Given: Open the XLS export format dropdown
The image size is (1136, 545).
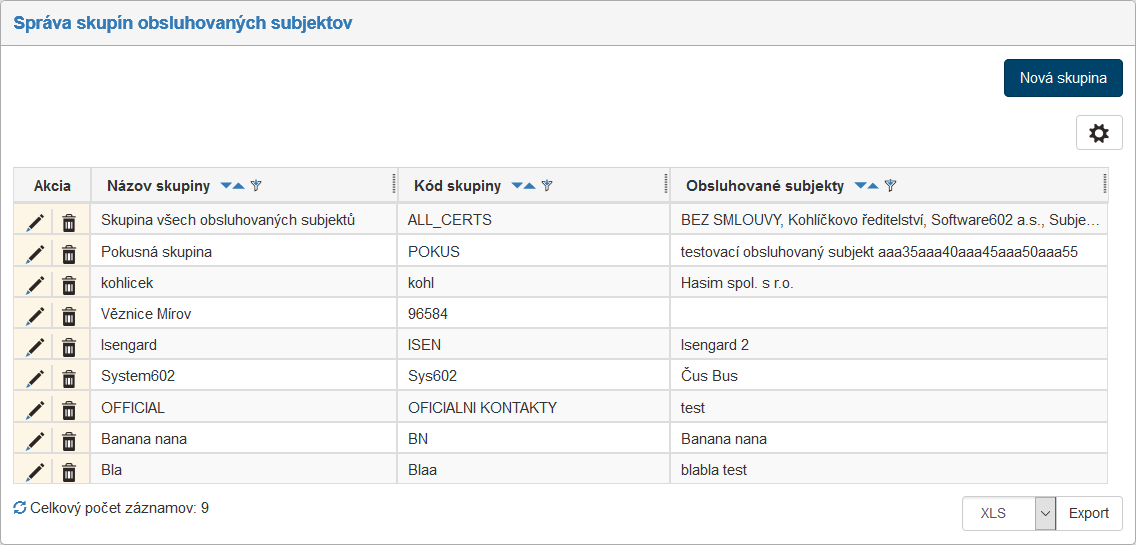Looking at the screenshot, I should (1045, 514).
